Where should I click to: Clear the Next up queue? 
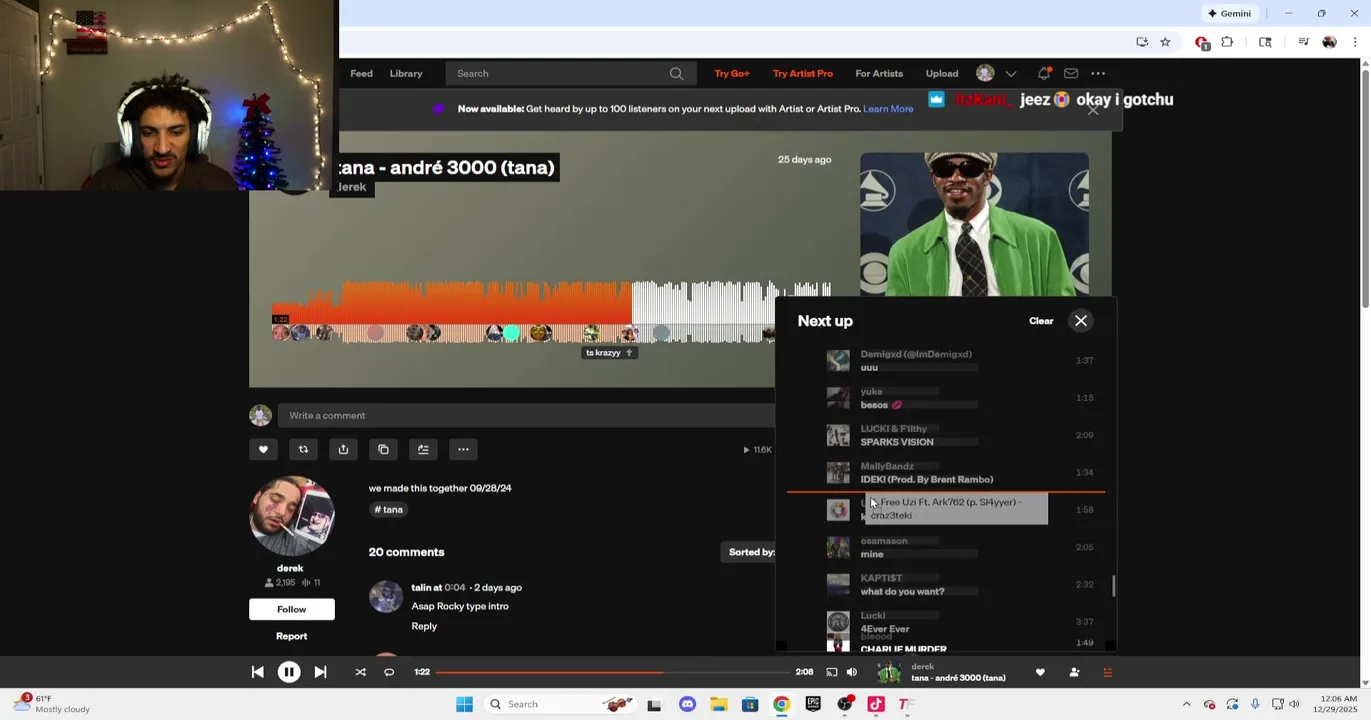[x=1041, y=321]
